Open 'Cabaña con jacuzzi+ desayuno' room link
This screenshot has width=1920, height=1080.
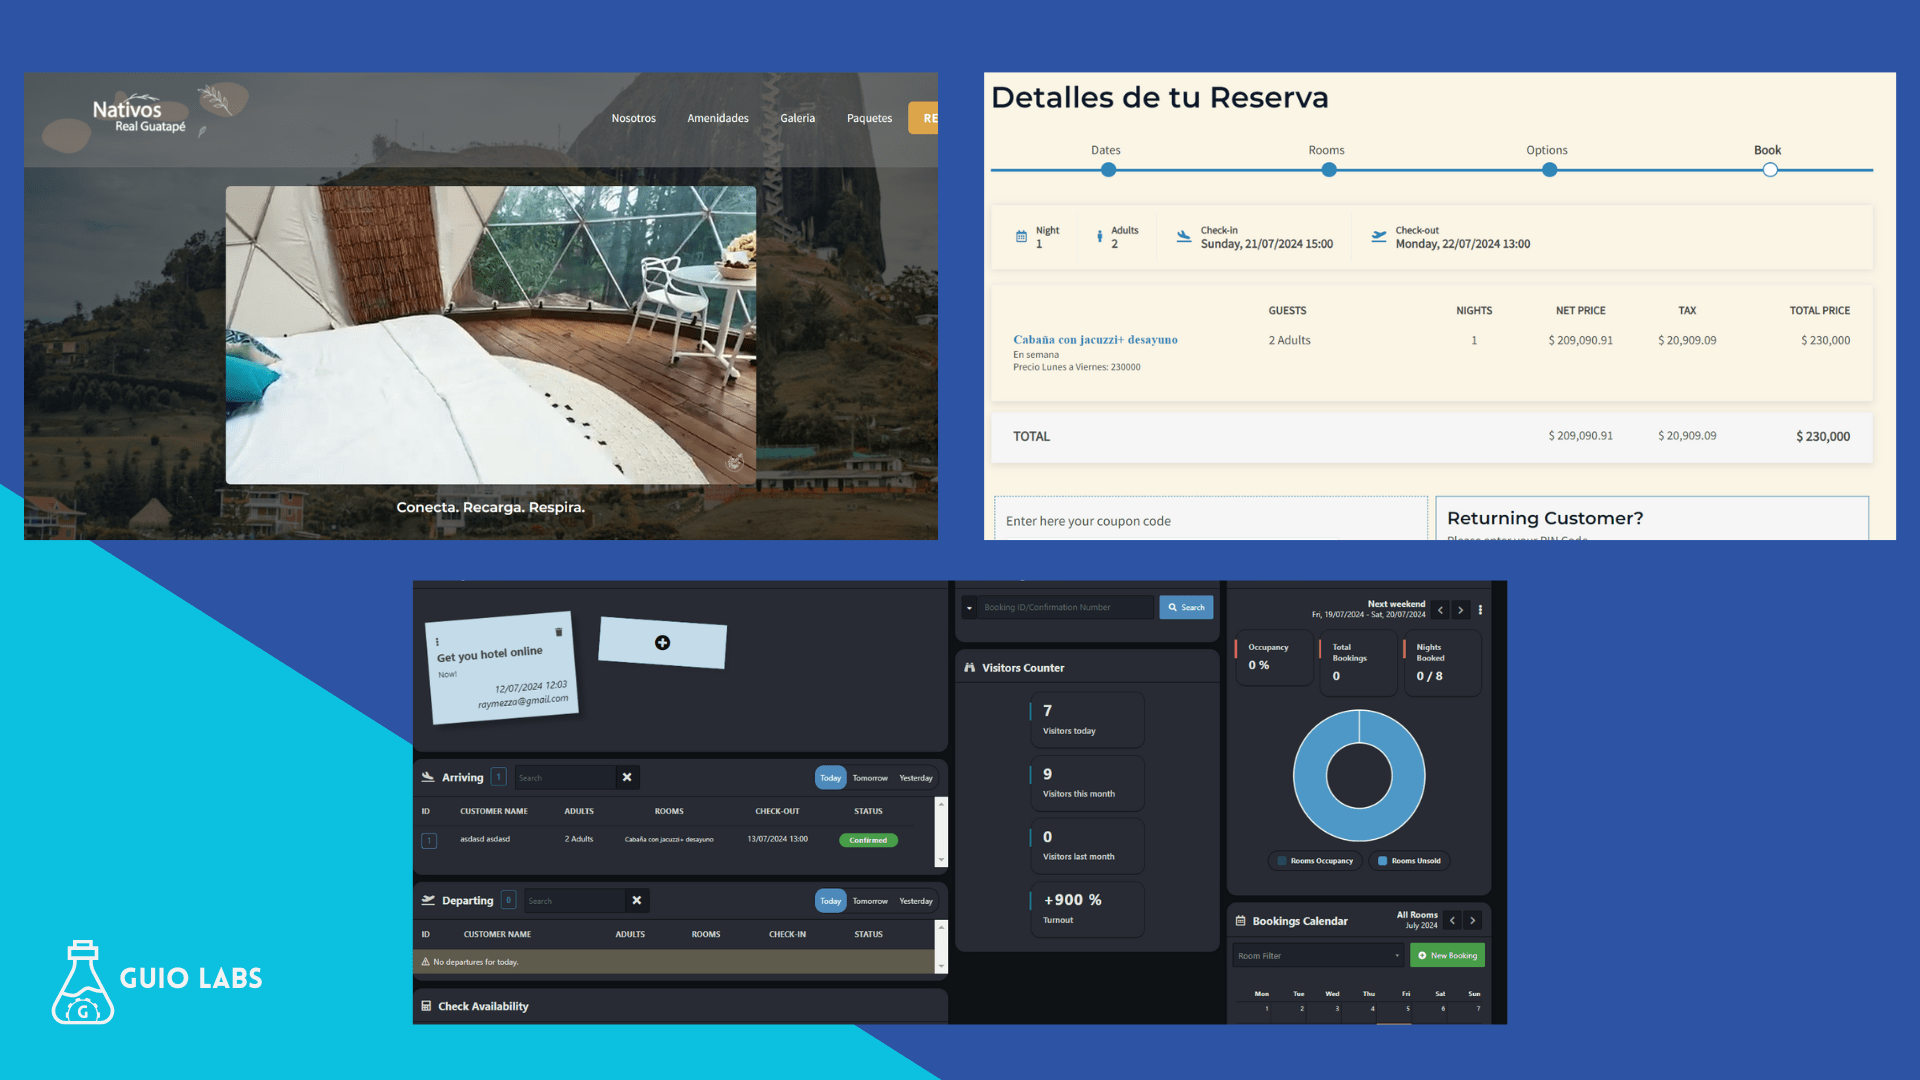(x=1095, y=340)
